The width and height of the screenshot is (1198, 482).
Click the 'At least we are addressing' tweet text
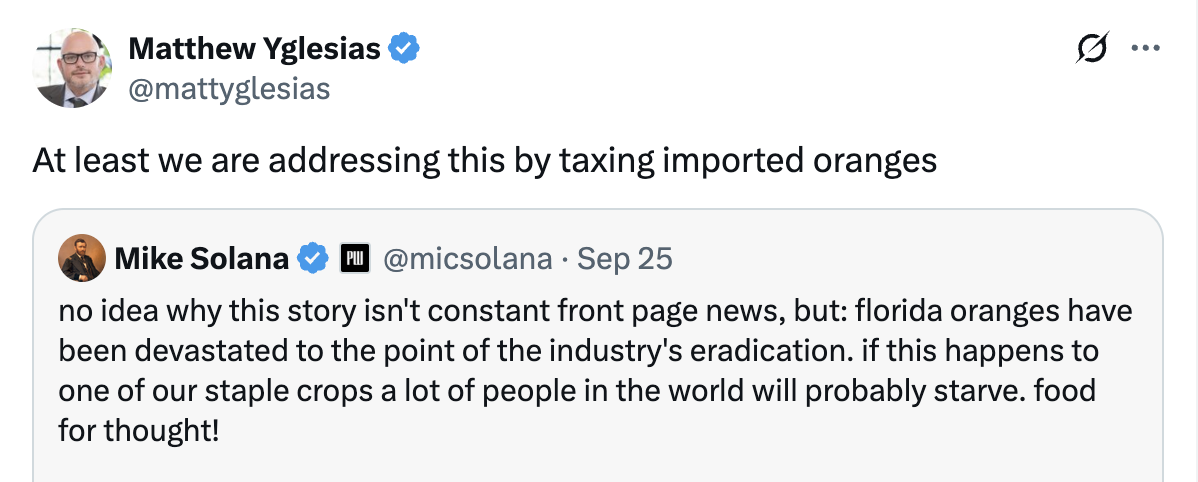coord(300,160)
